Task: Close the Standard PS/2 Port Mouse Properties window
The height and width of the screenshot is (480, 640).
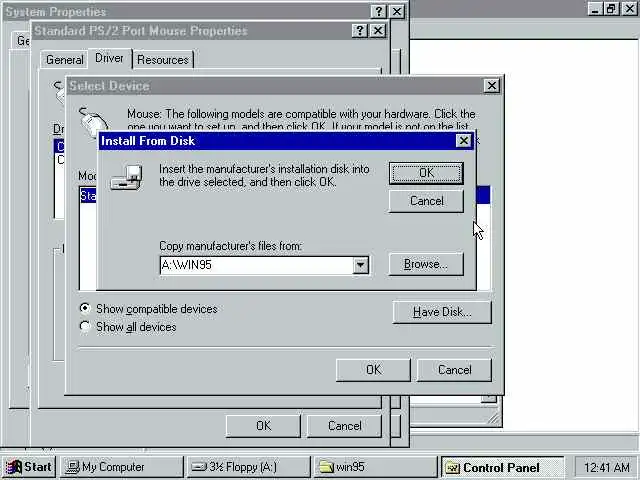Action: point(378,31)
